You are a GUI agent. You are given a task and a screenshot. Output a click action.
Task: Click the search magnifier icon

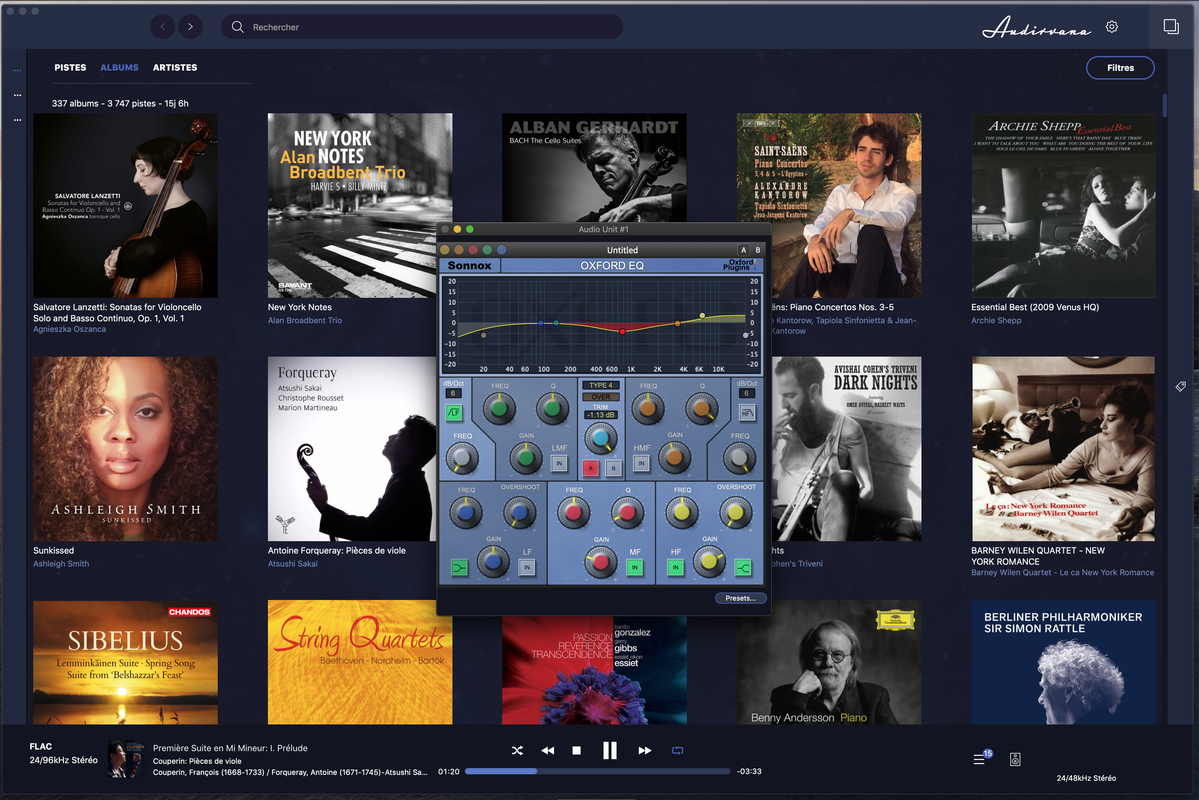click(238, 27)
